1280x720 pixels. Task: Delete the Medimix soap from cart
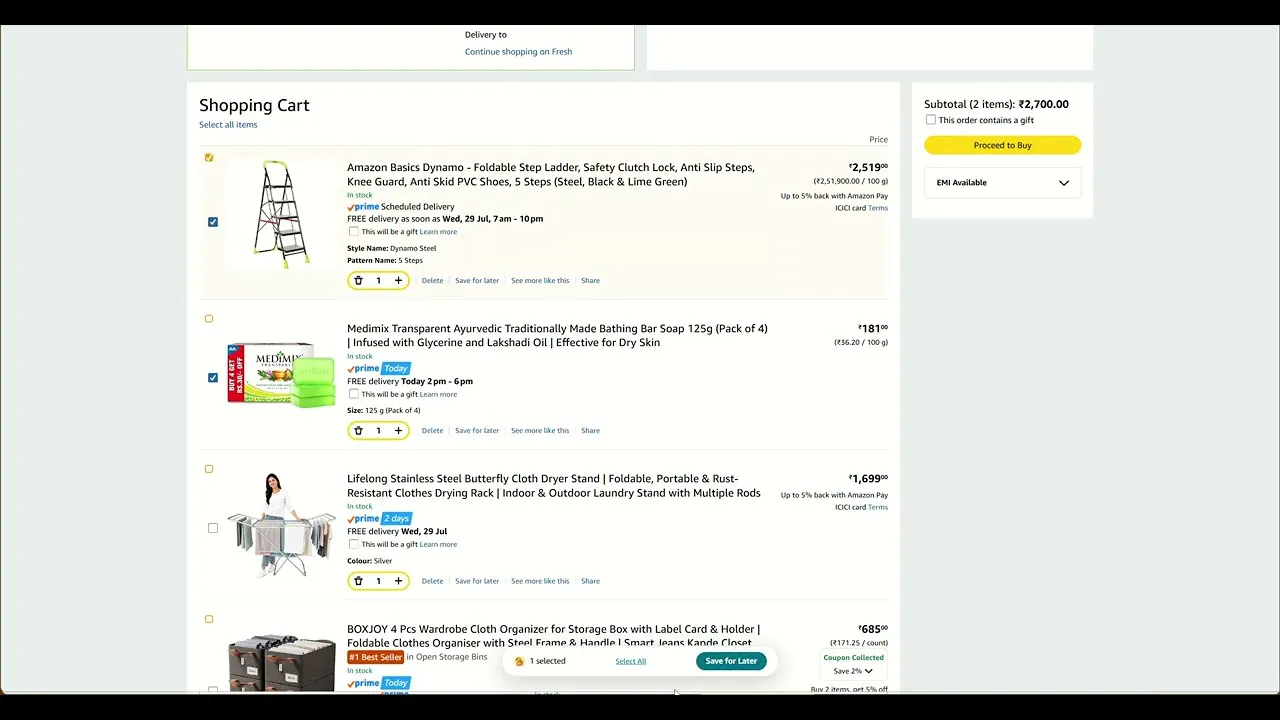click(x=432, y=431)
